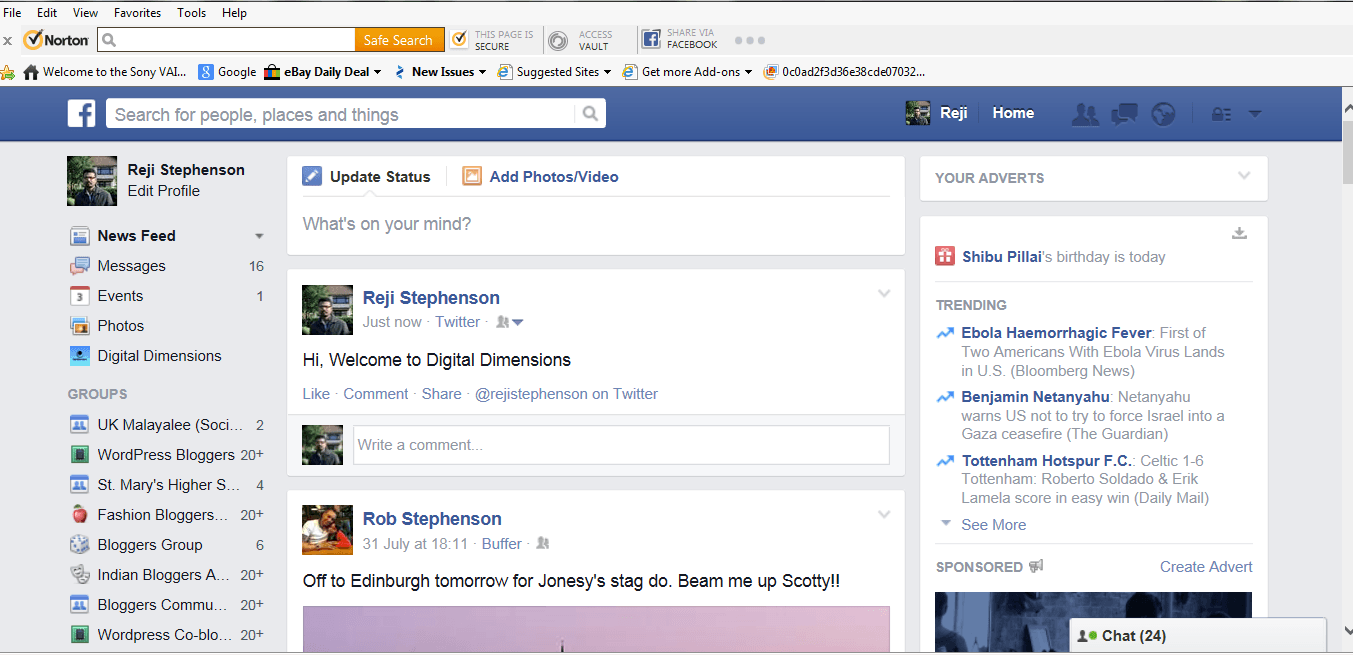
Task: Open the File menu
Action: (x=12, y=13)
